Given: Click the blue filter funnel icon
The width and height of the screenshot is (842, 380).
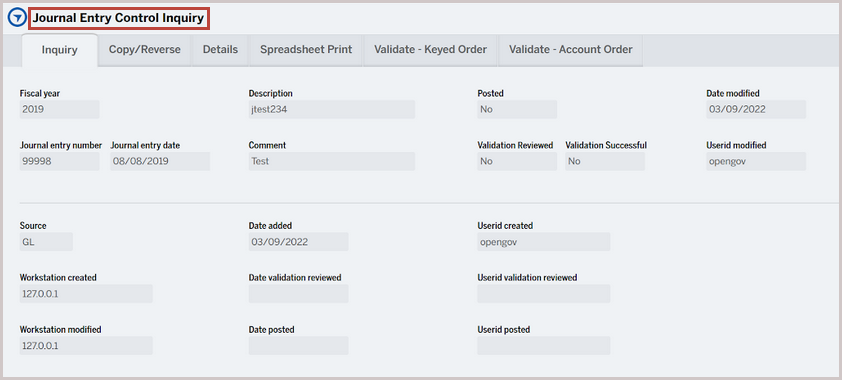Looking at the screenshot, I should 17,18.
